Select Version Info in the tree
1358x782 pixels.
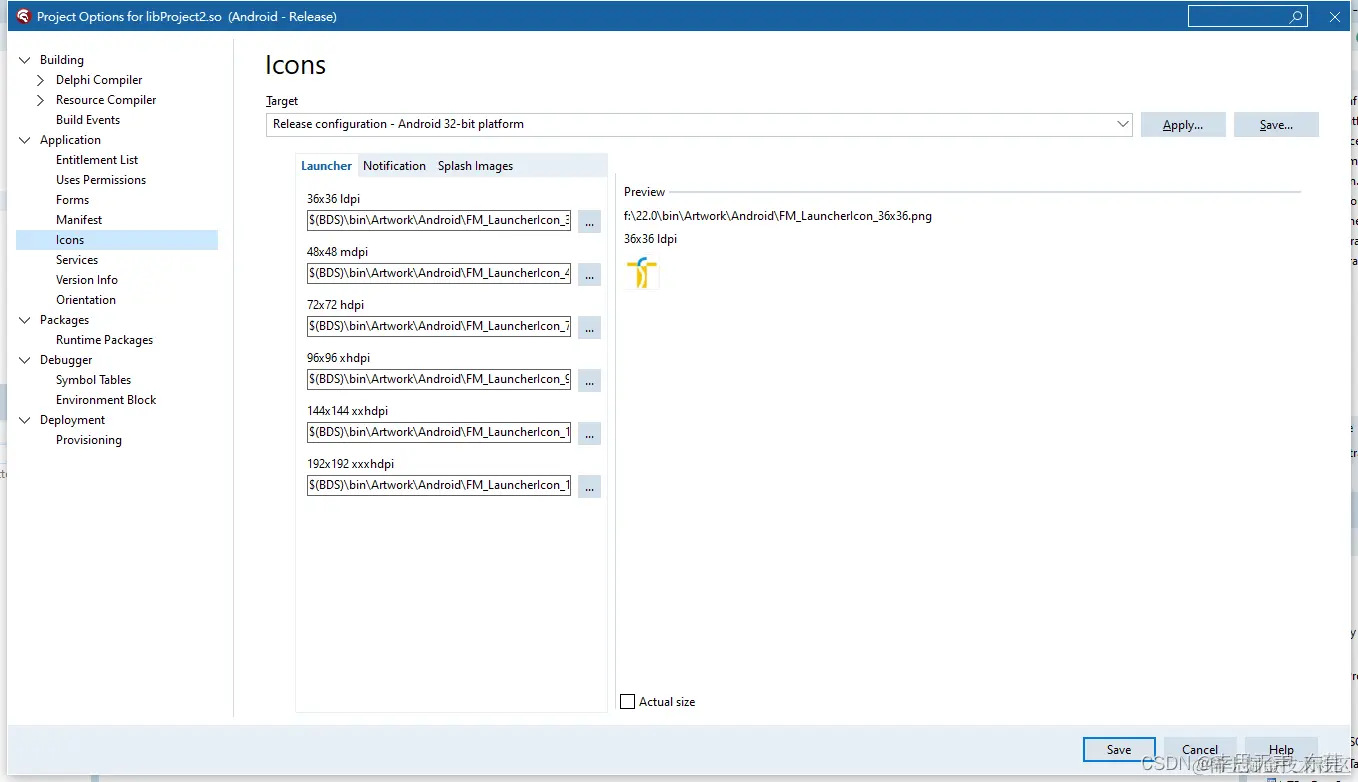point(87,280)
